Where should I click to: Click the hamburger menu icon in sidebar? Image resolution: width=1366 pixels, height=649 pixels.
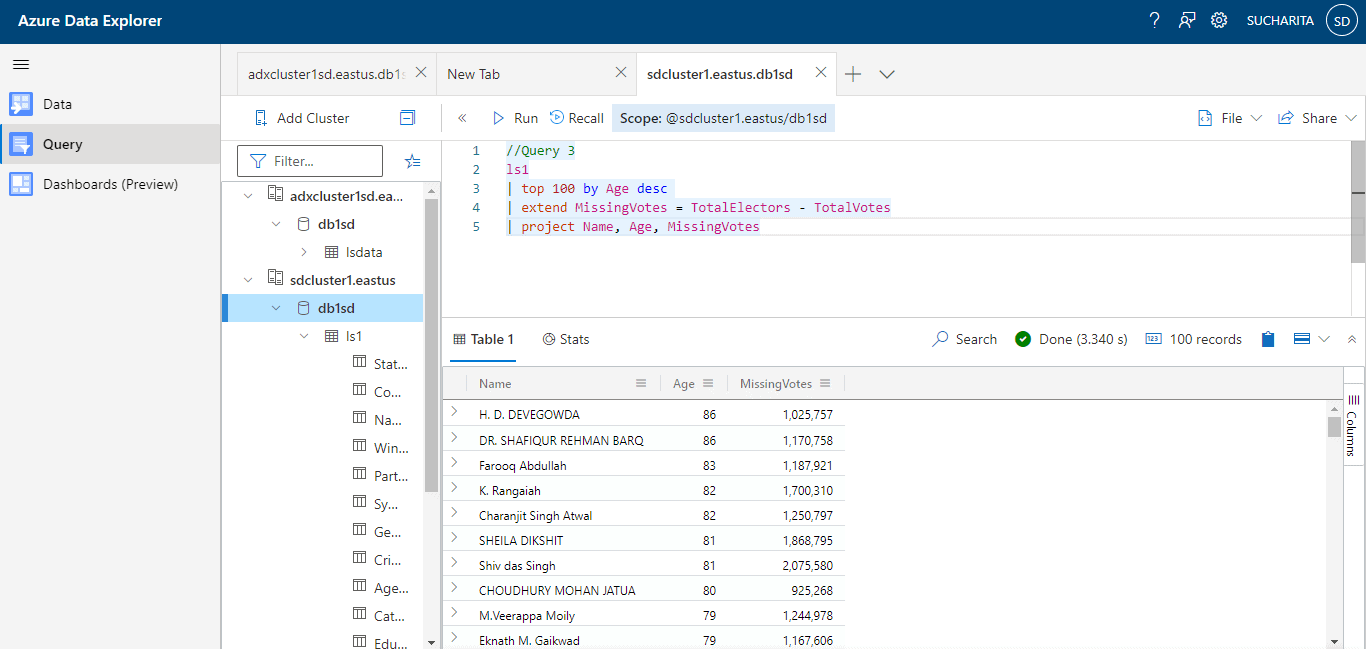pos(21,64)
